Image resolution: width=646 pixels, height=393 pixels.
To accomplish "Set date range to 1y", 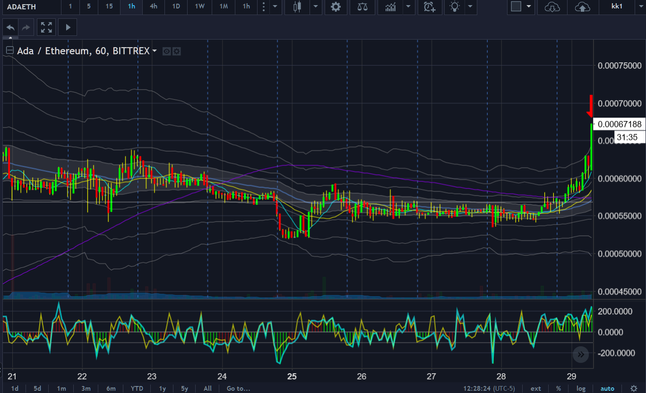I will coord(162,388).
